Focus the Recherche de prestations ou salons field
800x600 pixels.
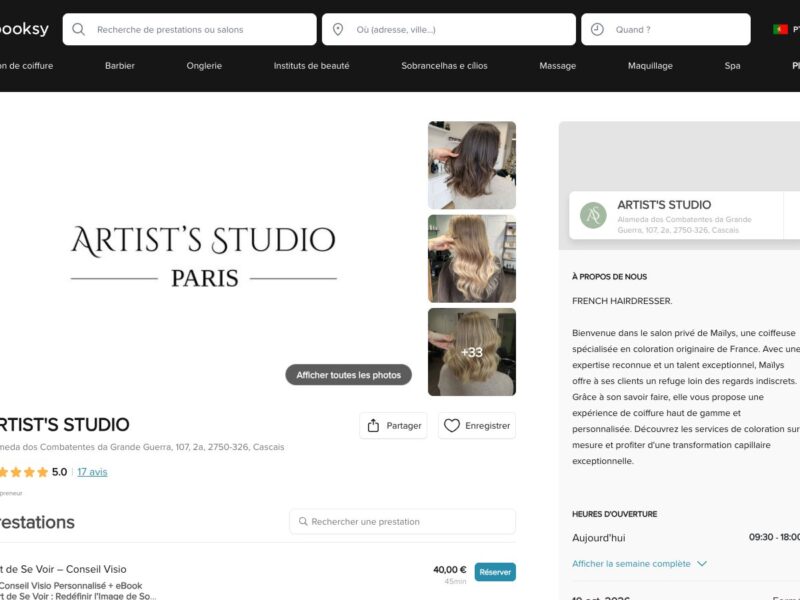click(189, 30)
